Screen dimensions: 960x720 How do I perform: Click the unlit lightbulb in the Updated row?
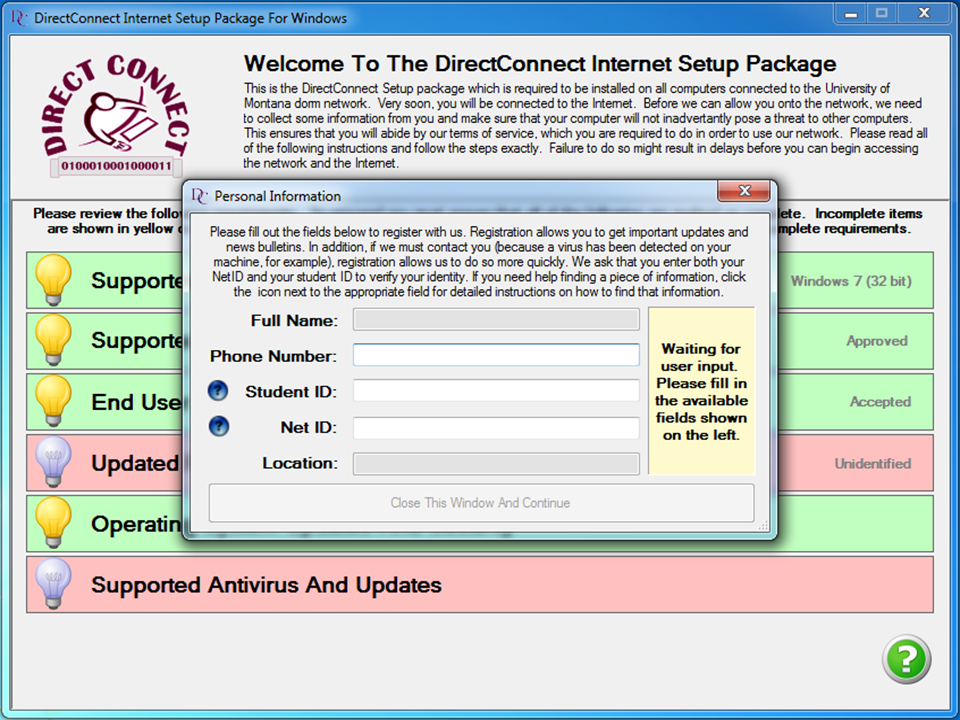click(x=53, y=462)
